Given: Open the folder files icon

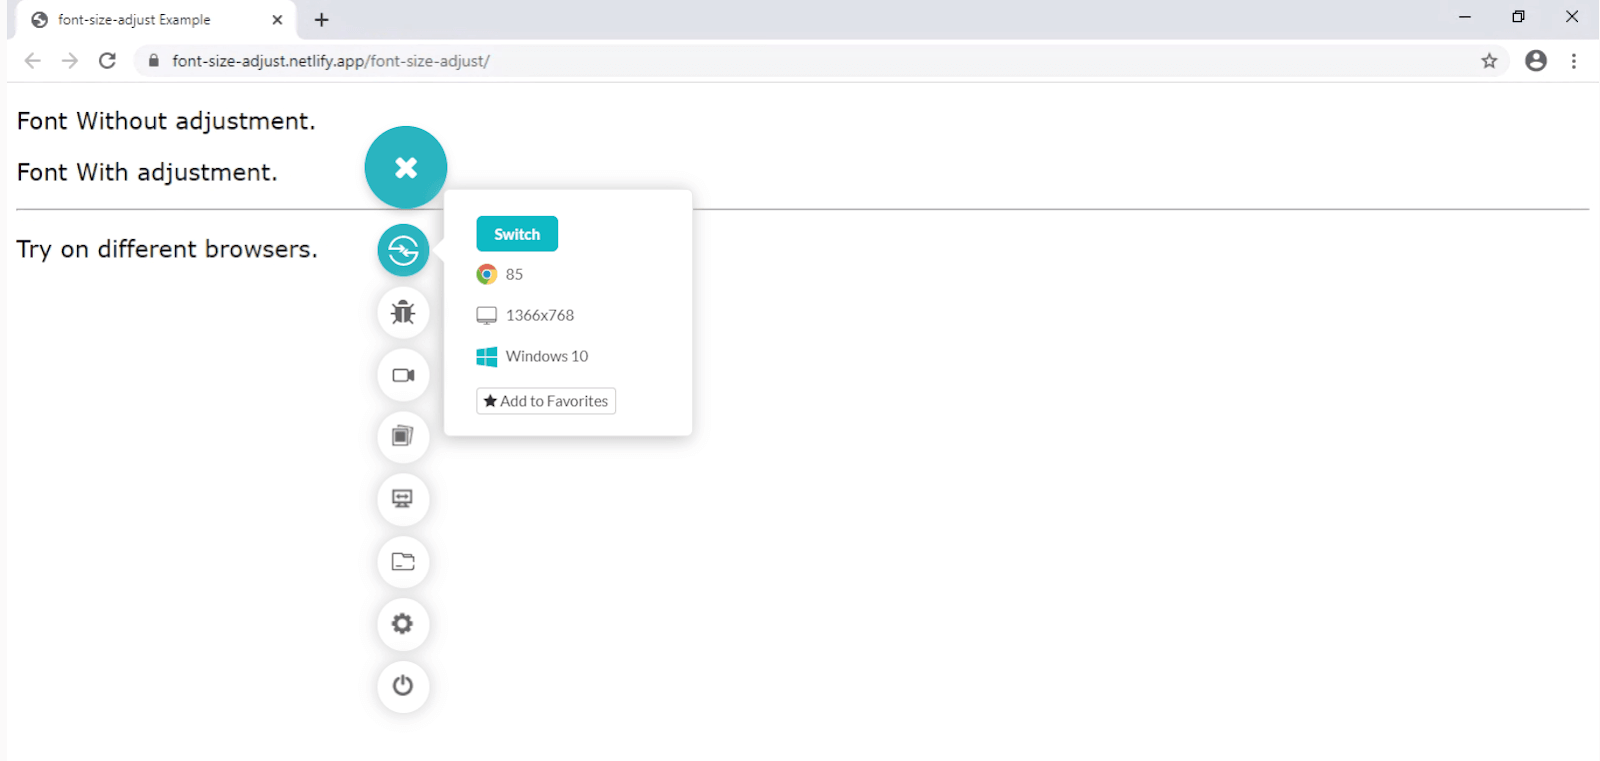Looking at the screenshot, I should [403, 562].
